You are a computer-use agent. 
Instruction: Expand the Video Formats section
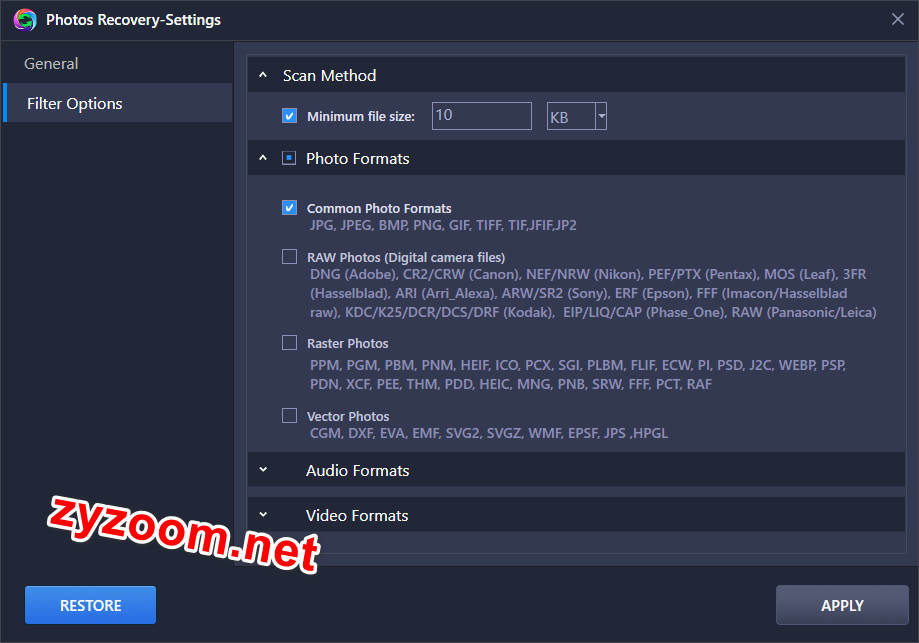click(263, 515)
